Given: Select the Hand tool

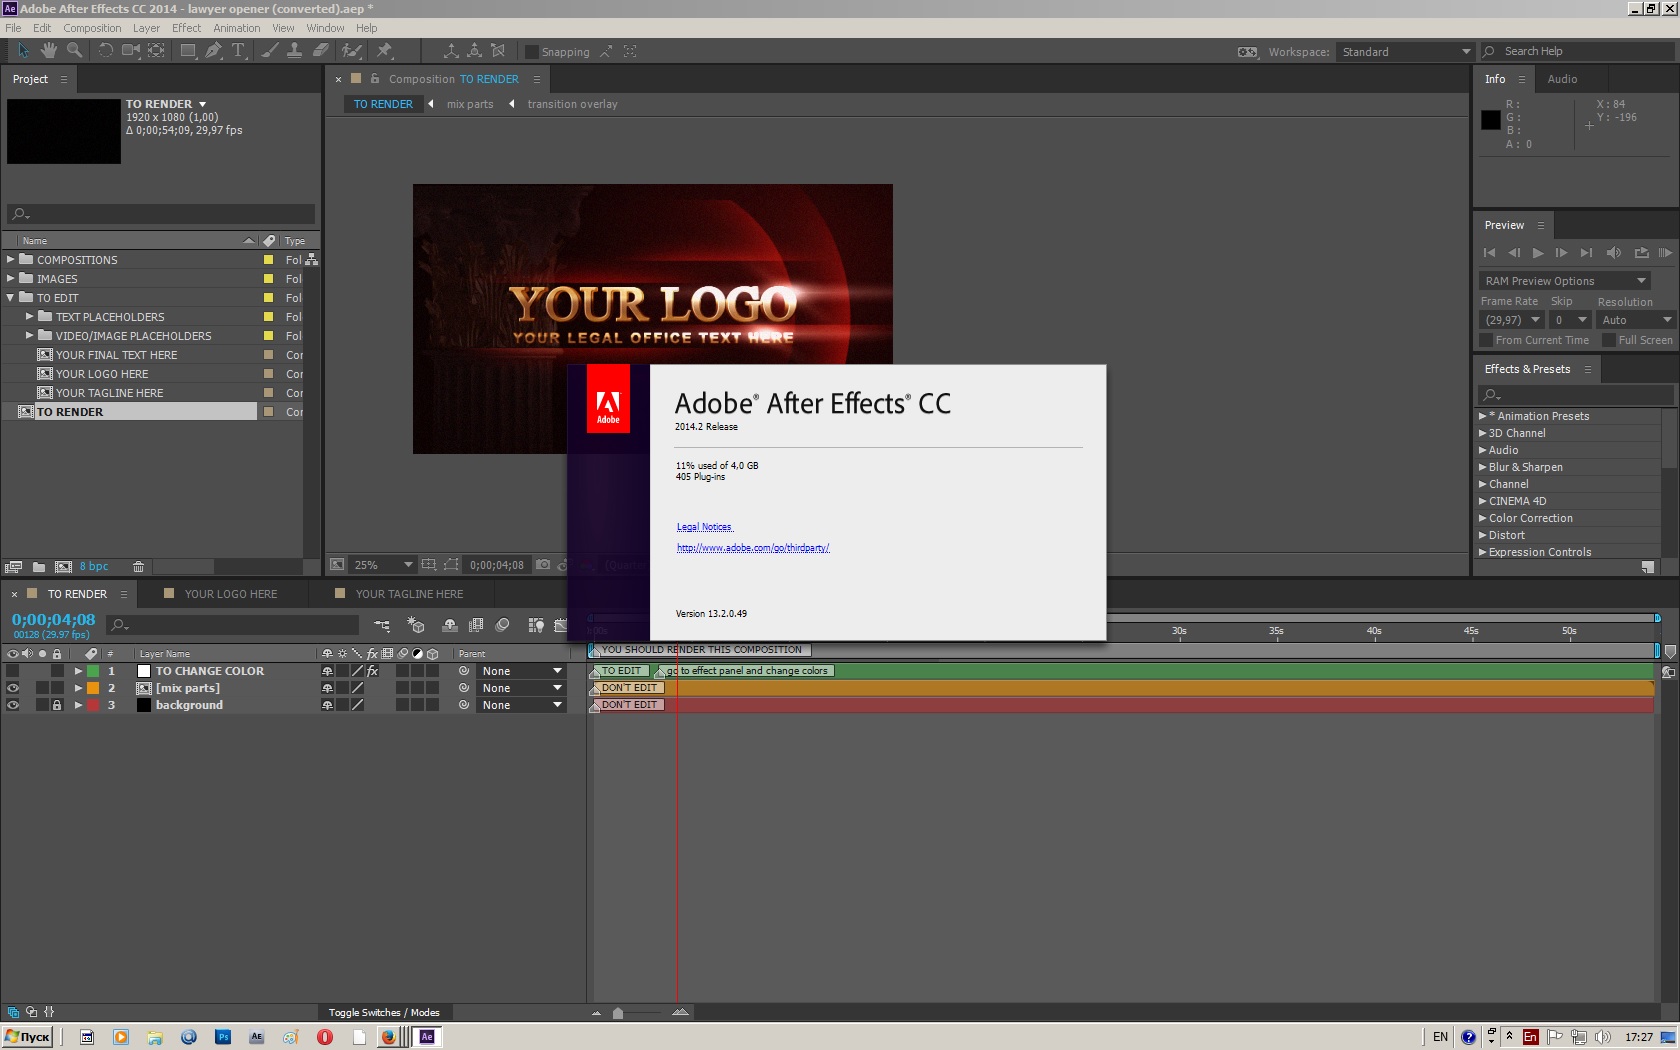Looking at the screenshot, I should (x=48, y=51).
